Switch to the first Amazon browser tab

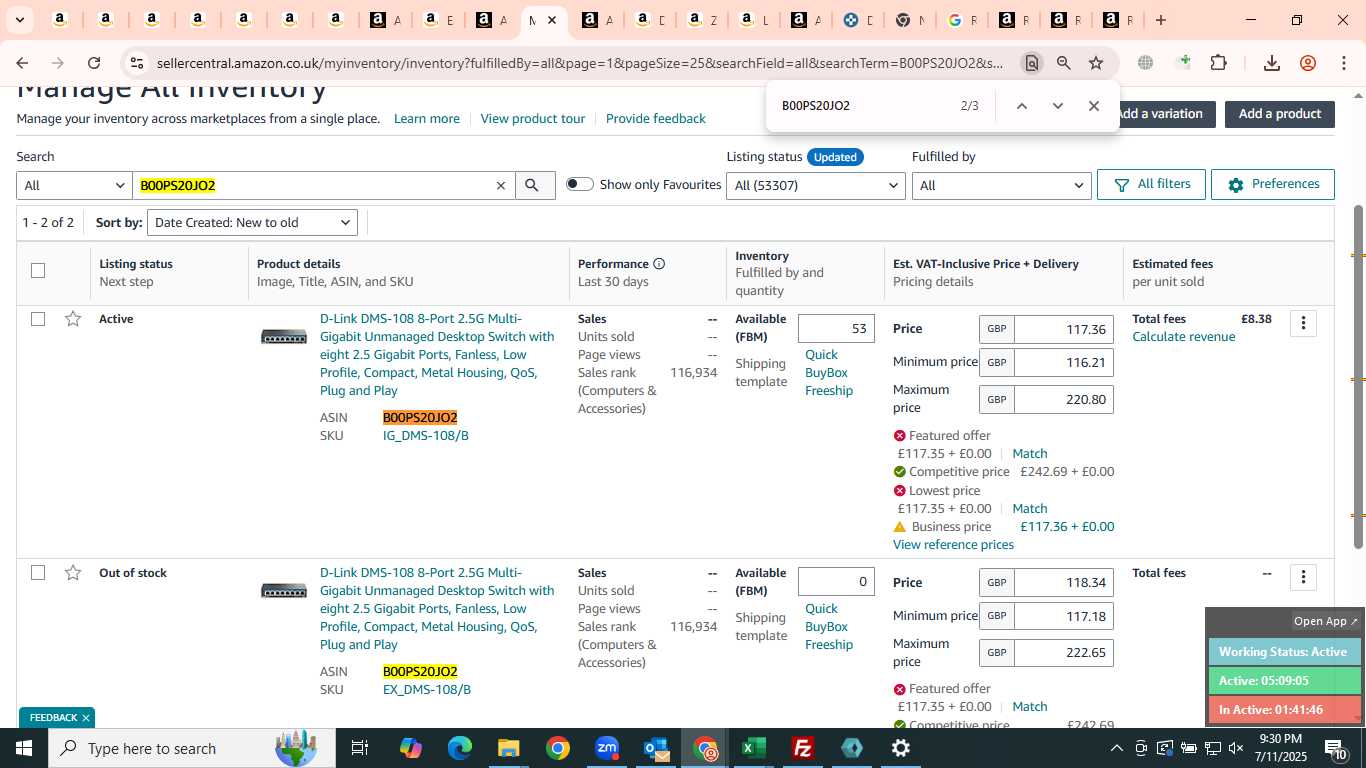point(60,20)
